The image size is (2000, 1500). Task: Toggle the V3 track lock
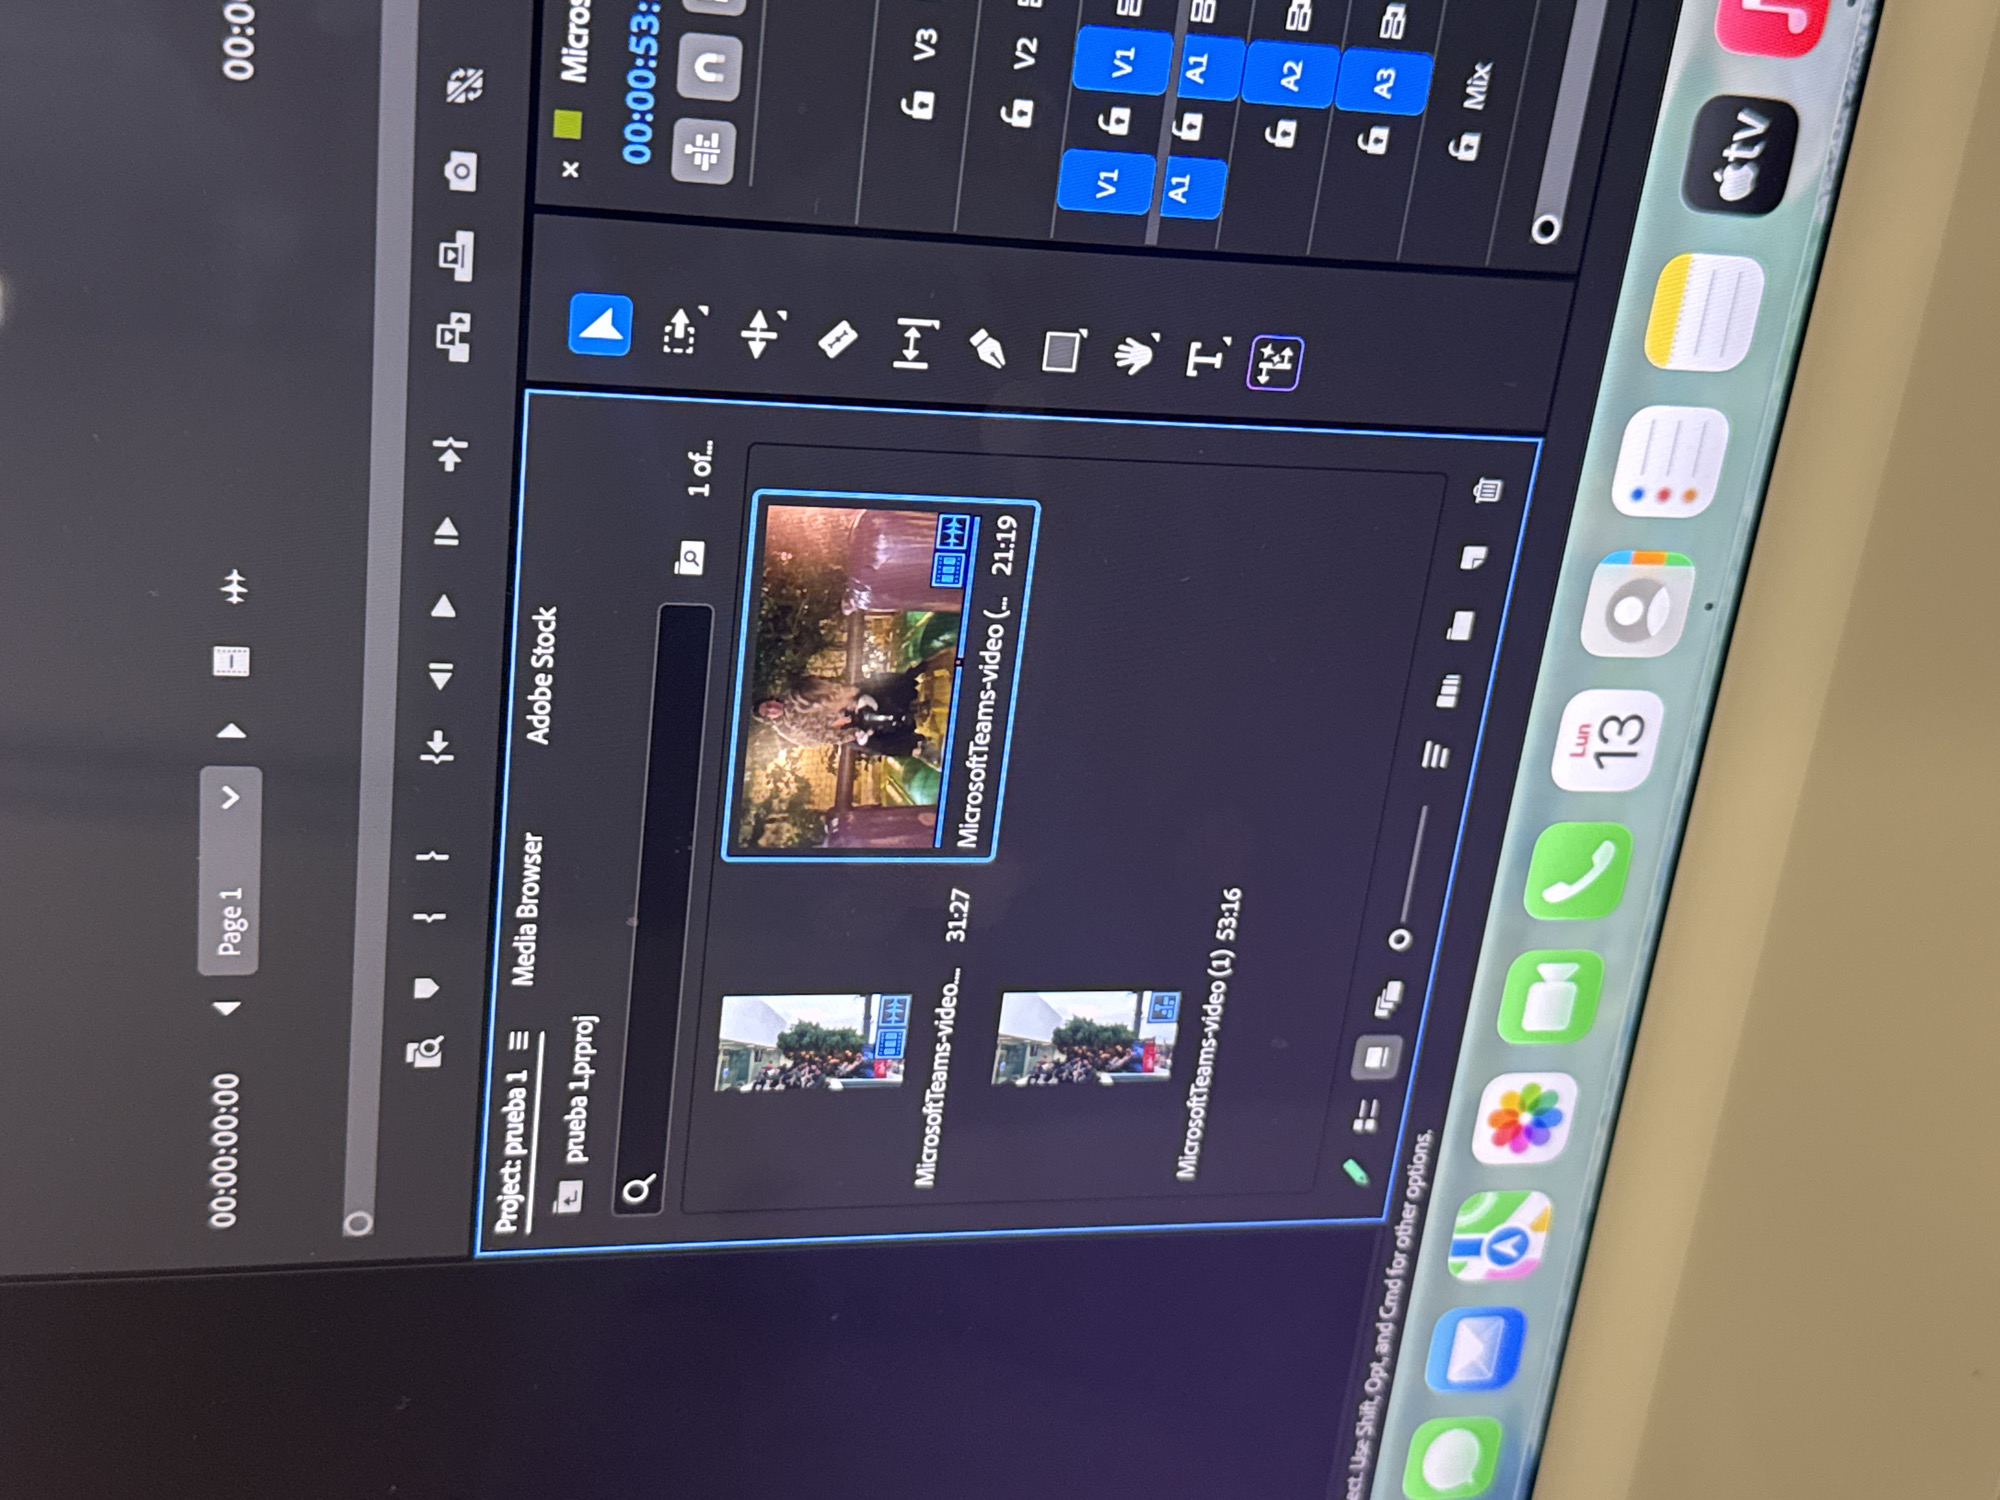click(x=918, y=103)
